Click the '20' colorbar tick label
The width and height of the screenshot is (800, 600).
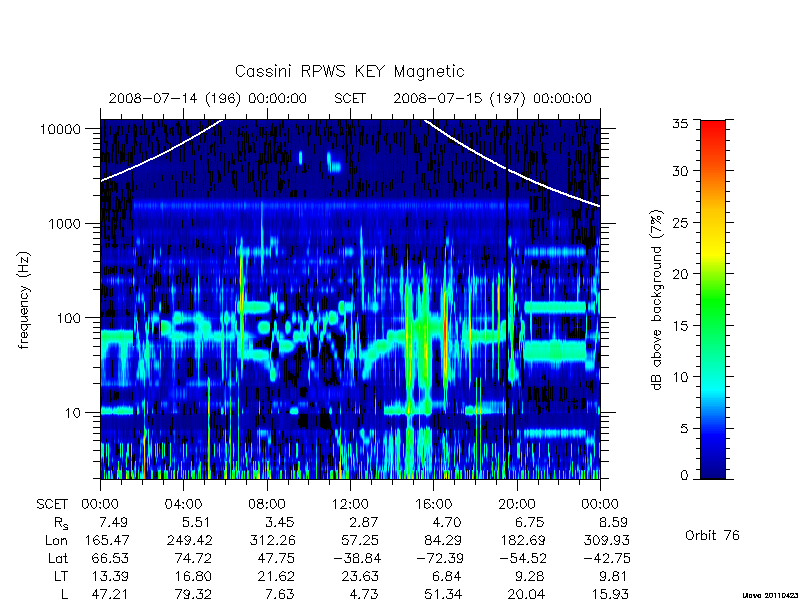680,274
